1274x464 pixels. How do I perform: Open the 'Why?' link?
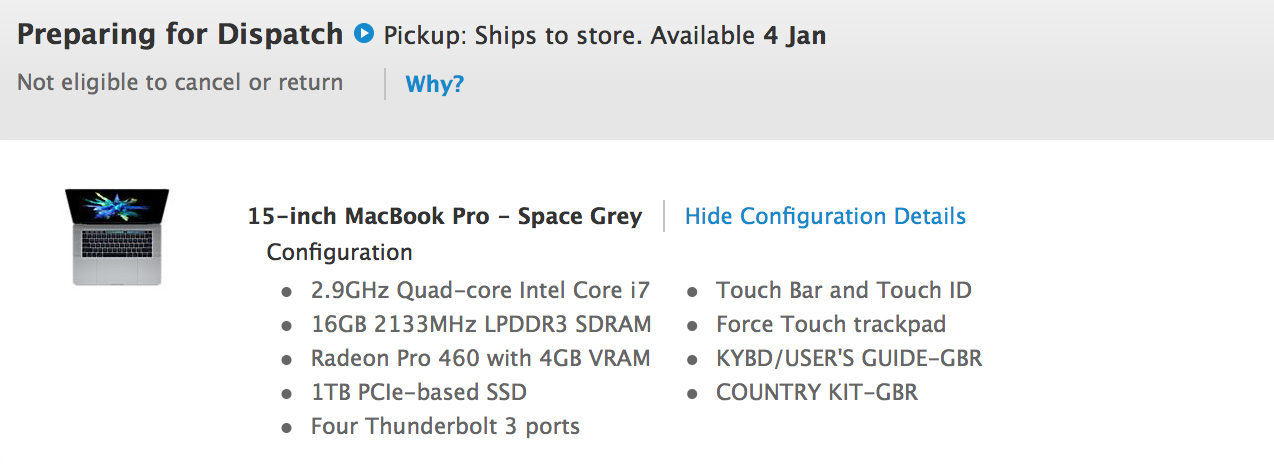pos(435,84)
